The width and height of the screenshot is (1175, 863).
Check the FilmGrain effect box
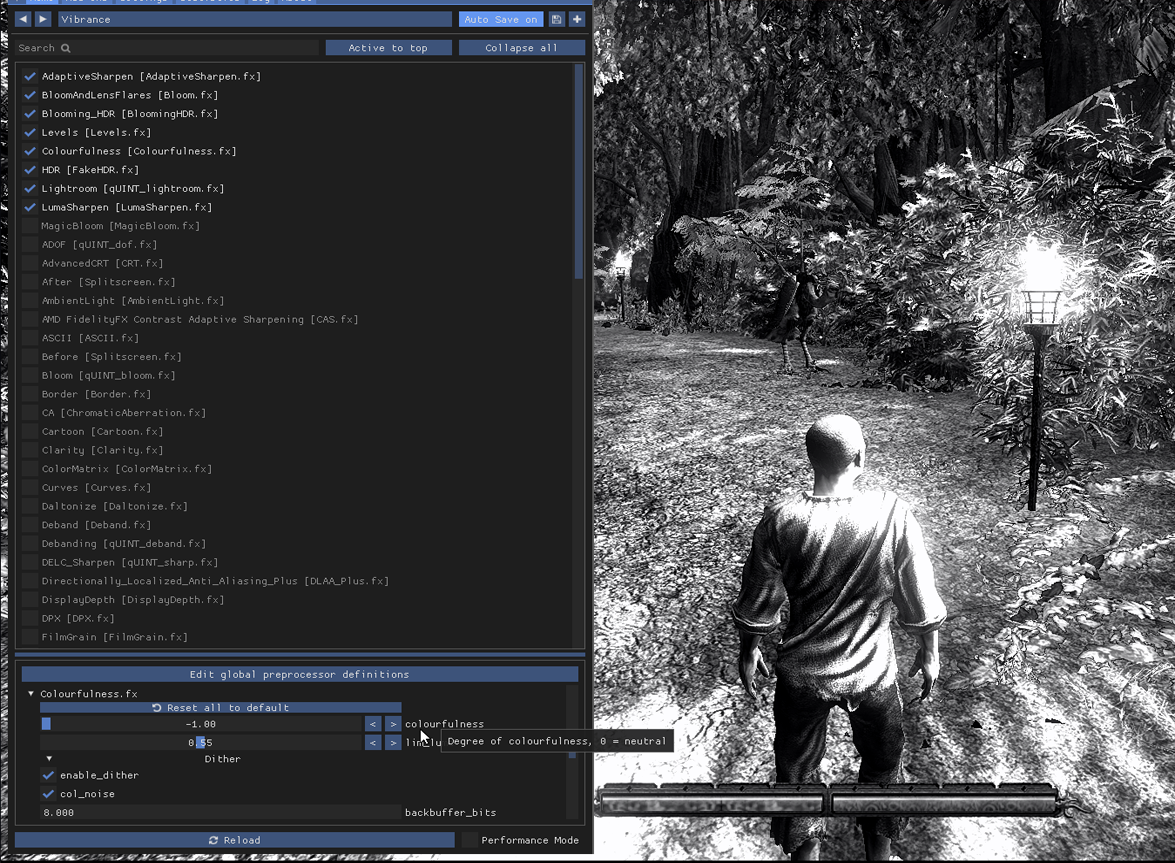coord(30,637)
